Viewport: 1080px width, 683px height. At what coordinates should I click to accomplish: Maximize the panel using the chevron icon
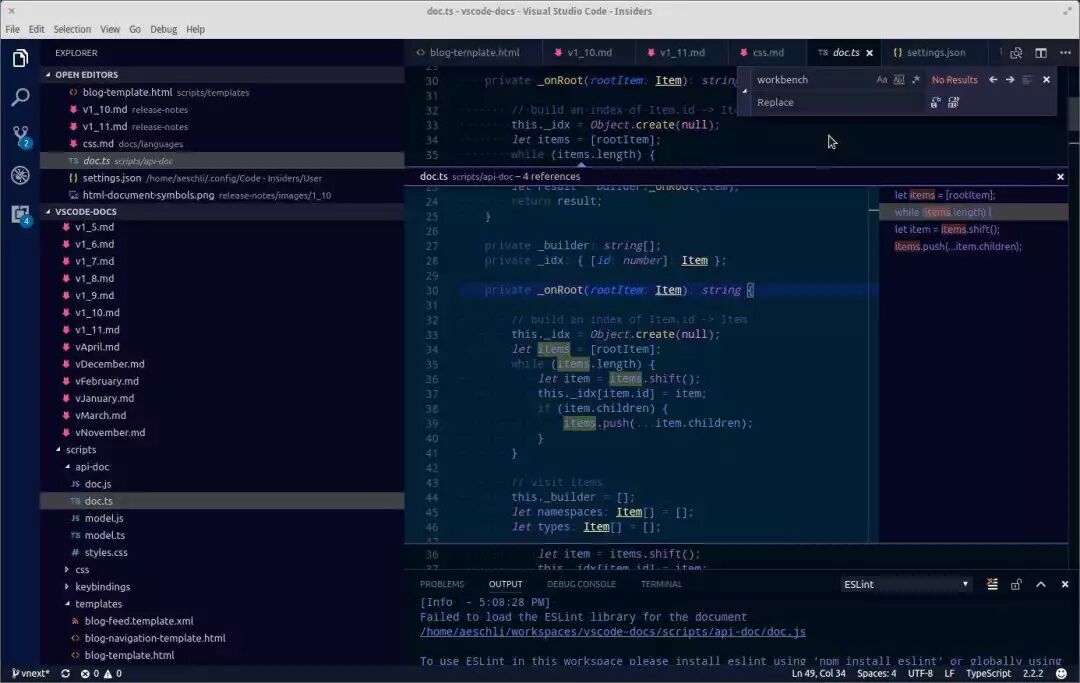coord(1040,583)
